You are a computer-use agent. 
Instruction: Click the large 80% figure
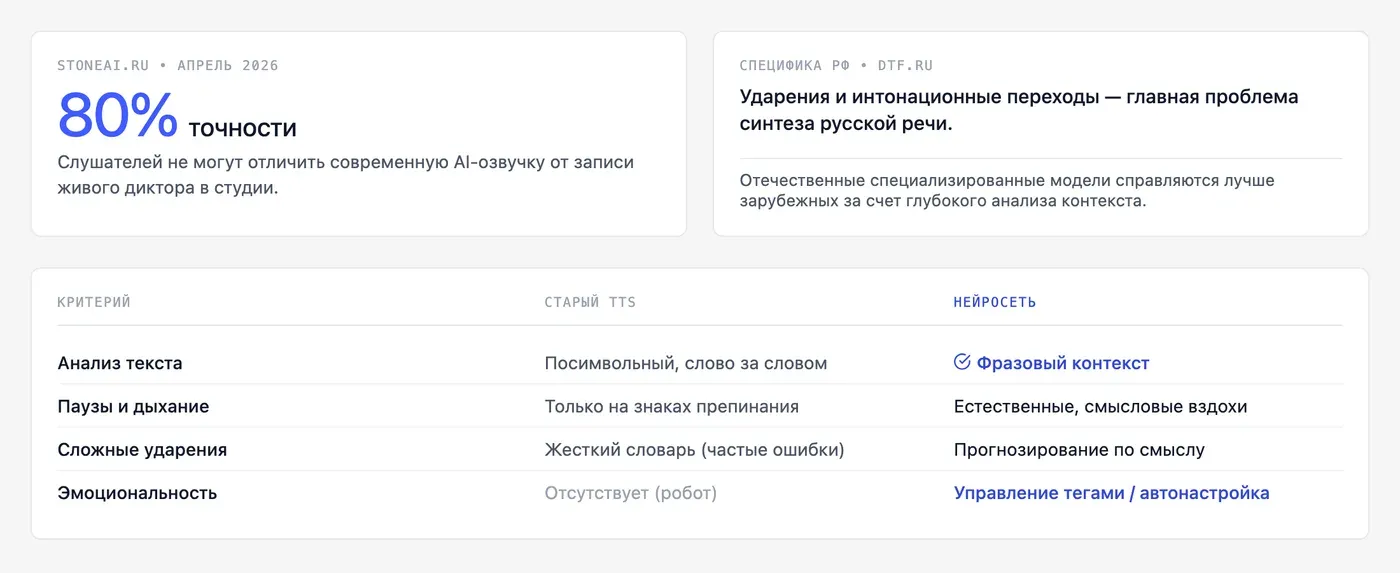118,115
